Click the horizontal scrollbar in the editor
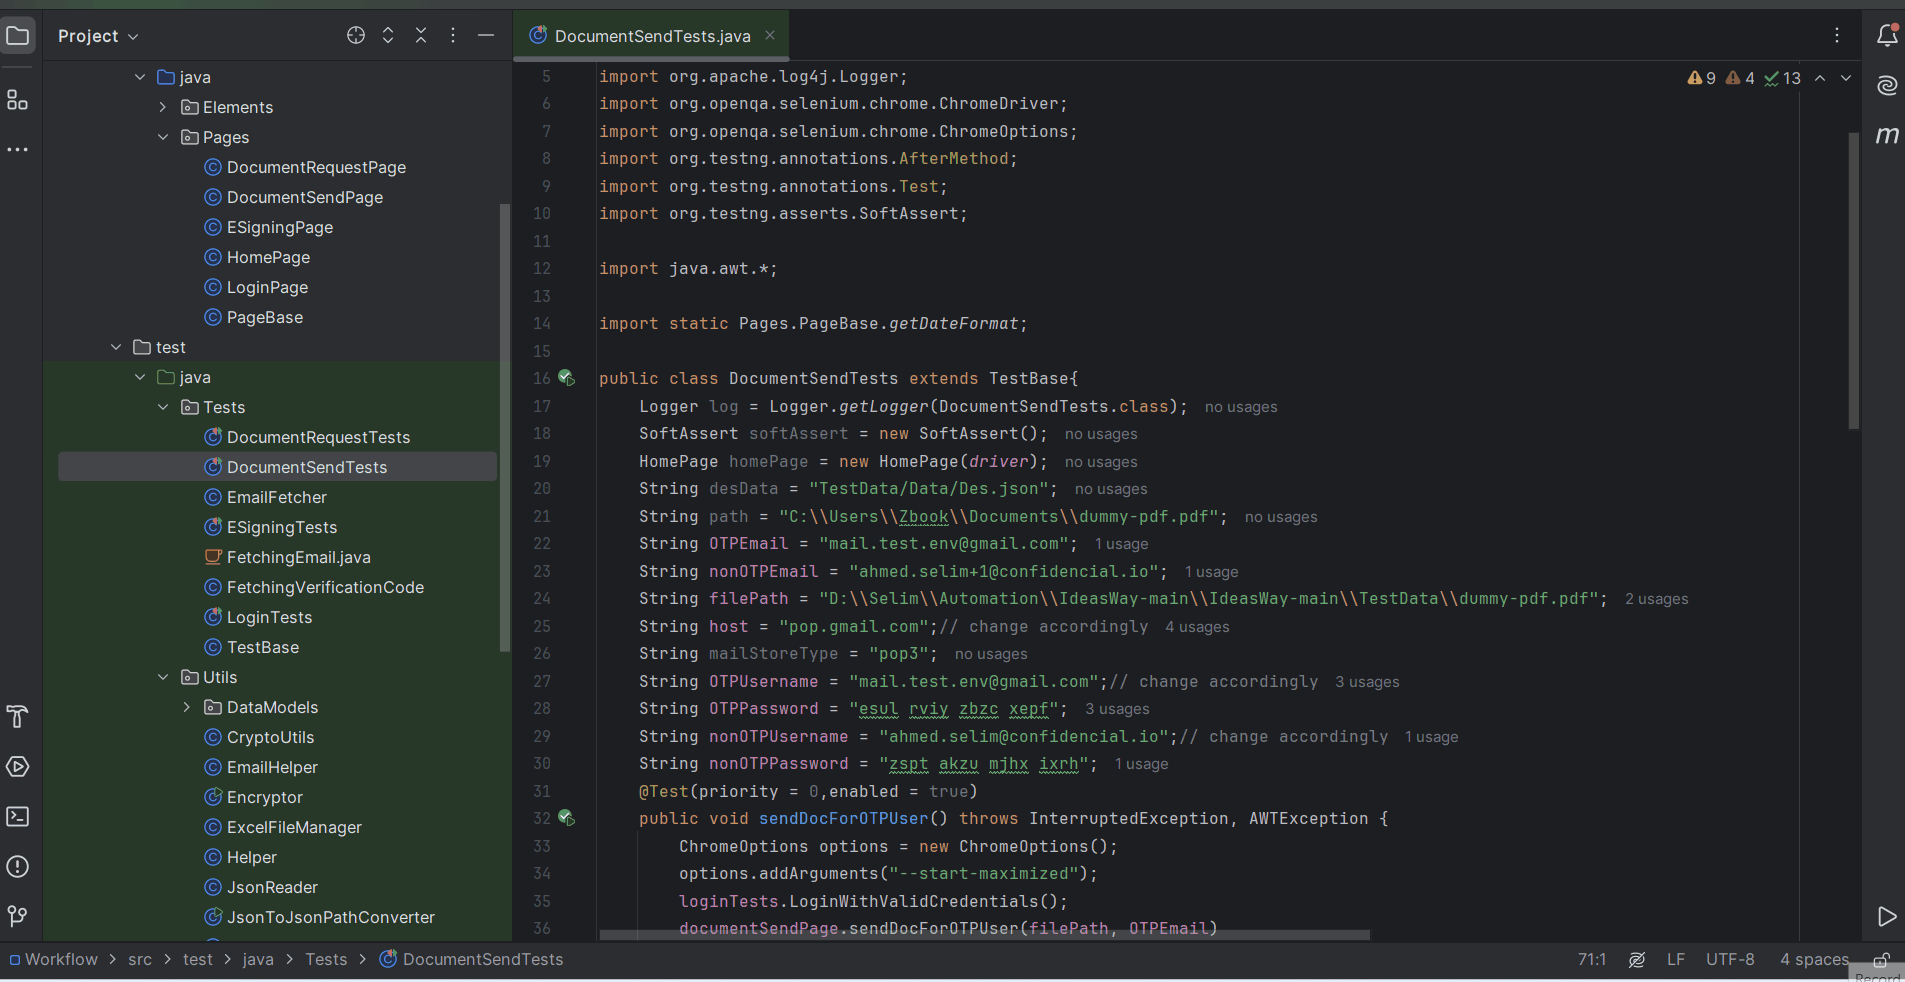The height and width of the screenshot is (982, 1905). pyautogui.click(x=984, y=936)
